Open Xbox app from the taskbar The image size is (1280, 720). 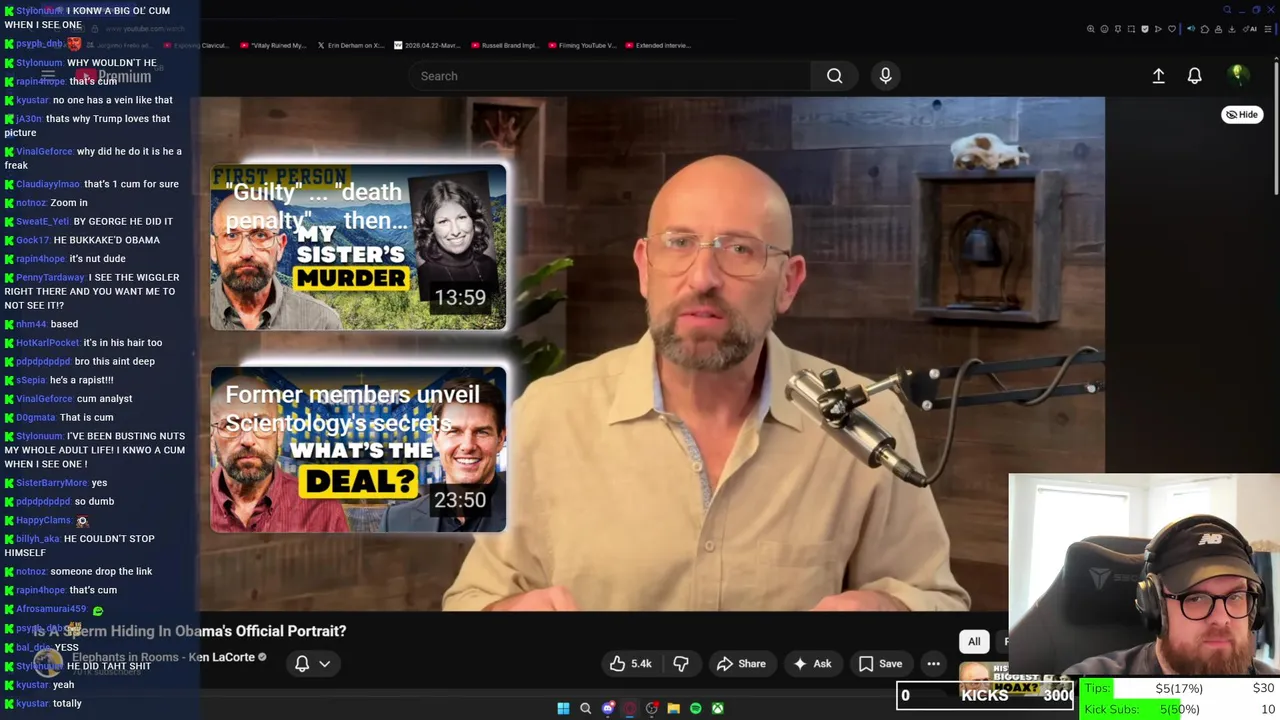717,708
